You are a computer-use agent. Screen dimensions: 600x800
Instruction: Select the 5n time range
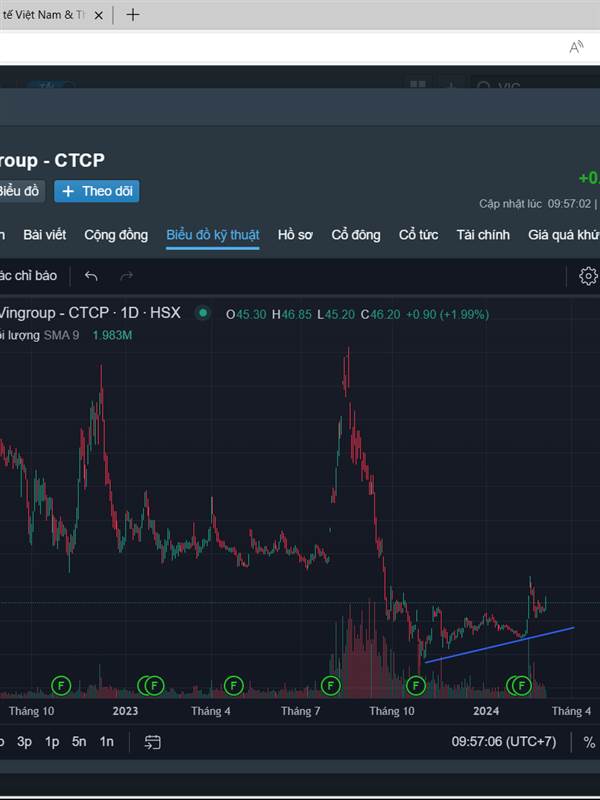(x=79, y=741)
